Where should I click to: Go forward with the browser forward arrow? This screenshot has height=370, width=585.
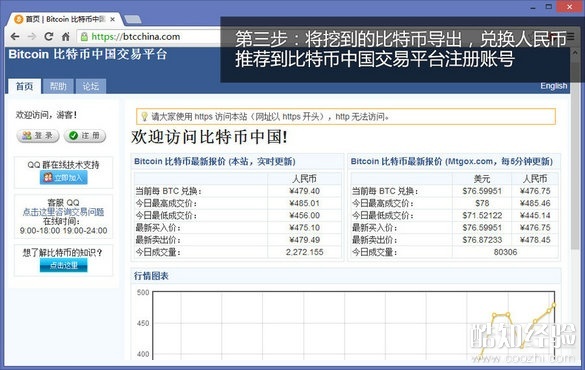(x=32, y=37)
